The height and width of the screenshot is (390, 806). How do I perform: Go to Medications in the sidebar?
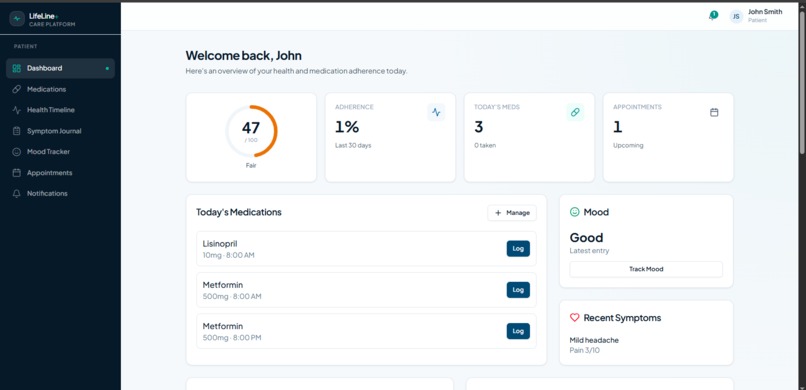60,89
